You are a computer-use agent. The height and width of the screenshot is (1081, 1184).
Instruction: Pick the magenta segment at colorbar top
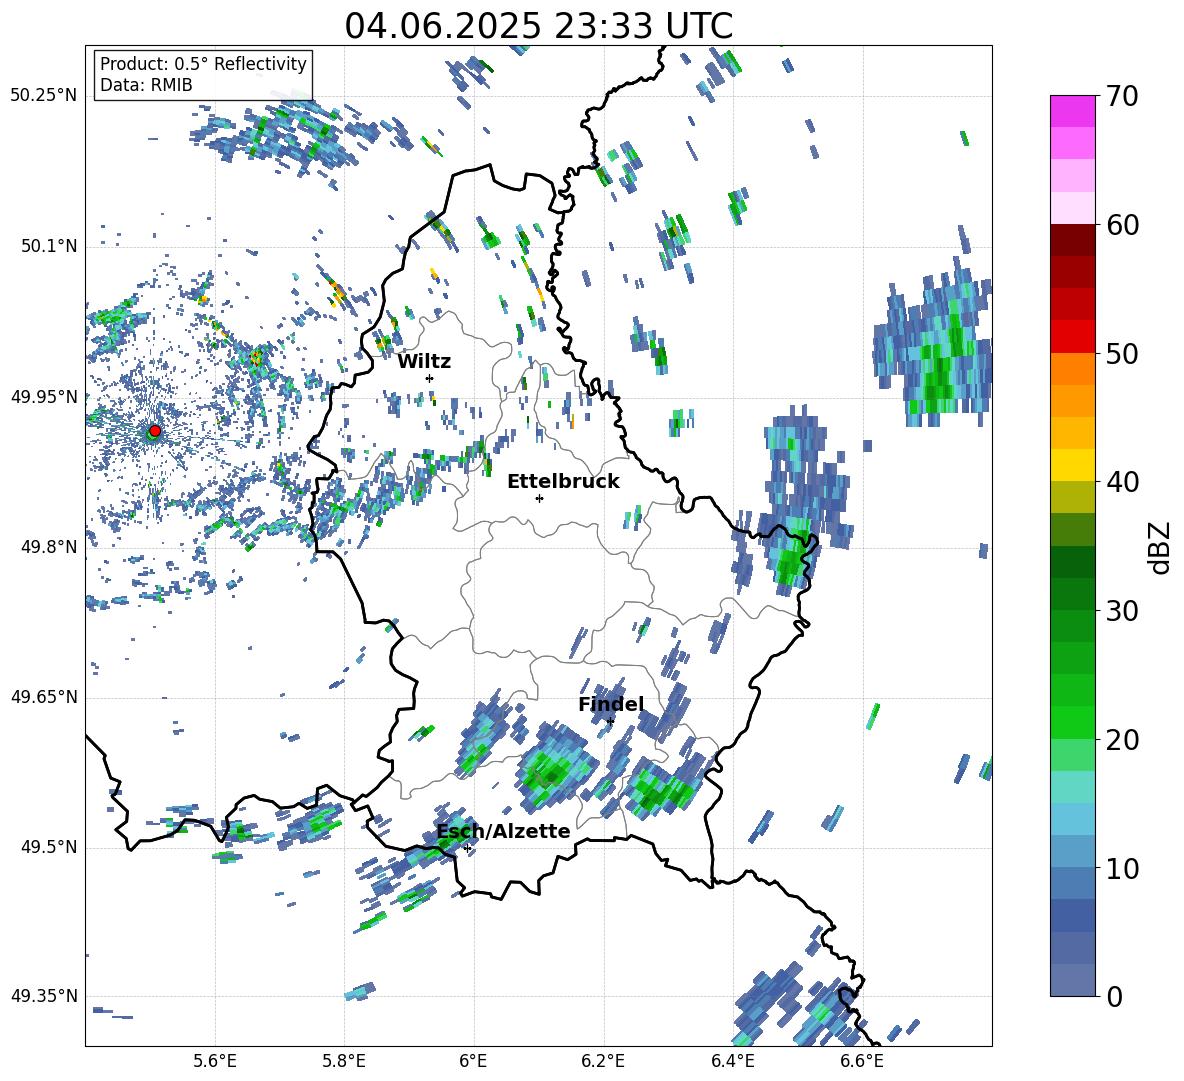[1072, 112]
